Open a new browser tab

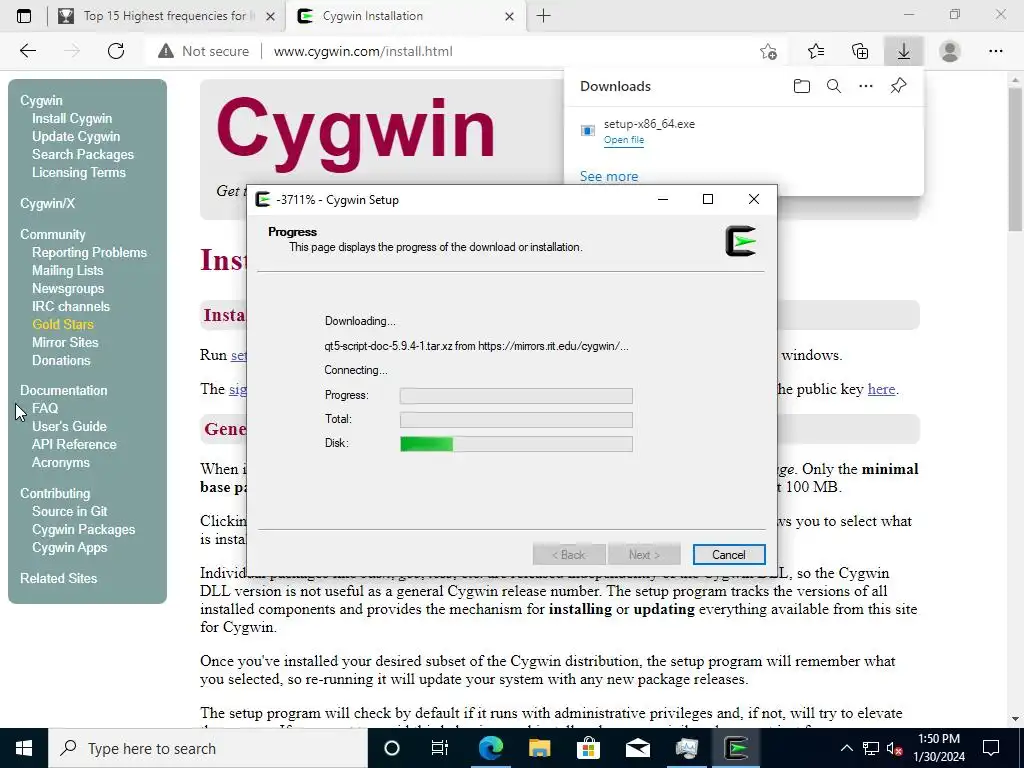point(543,16)
